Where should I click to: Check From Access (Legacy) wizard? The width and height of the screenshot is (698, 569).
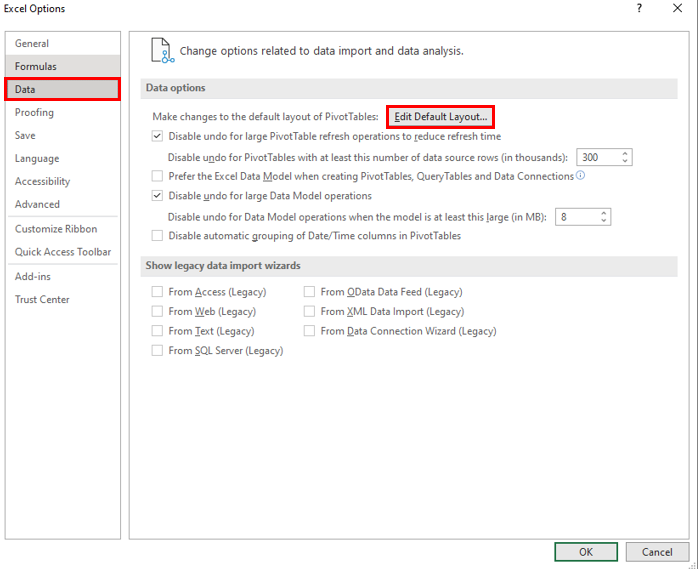coord(157,292)
